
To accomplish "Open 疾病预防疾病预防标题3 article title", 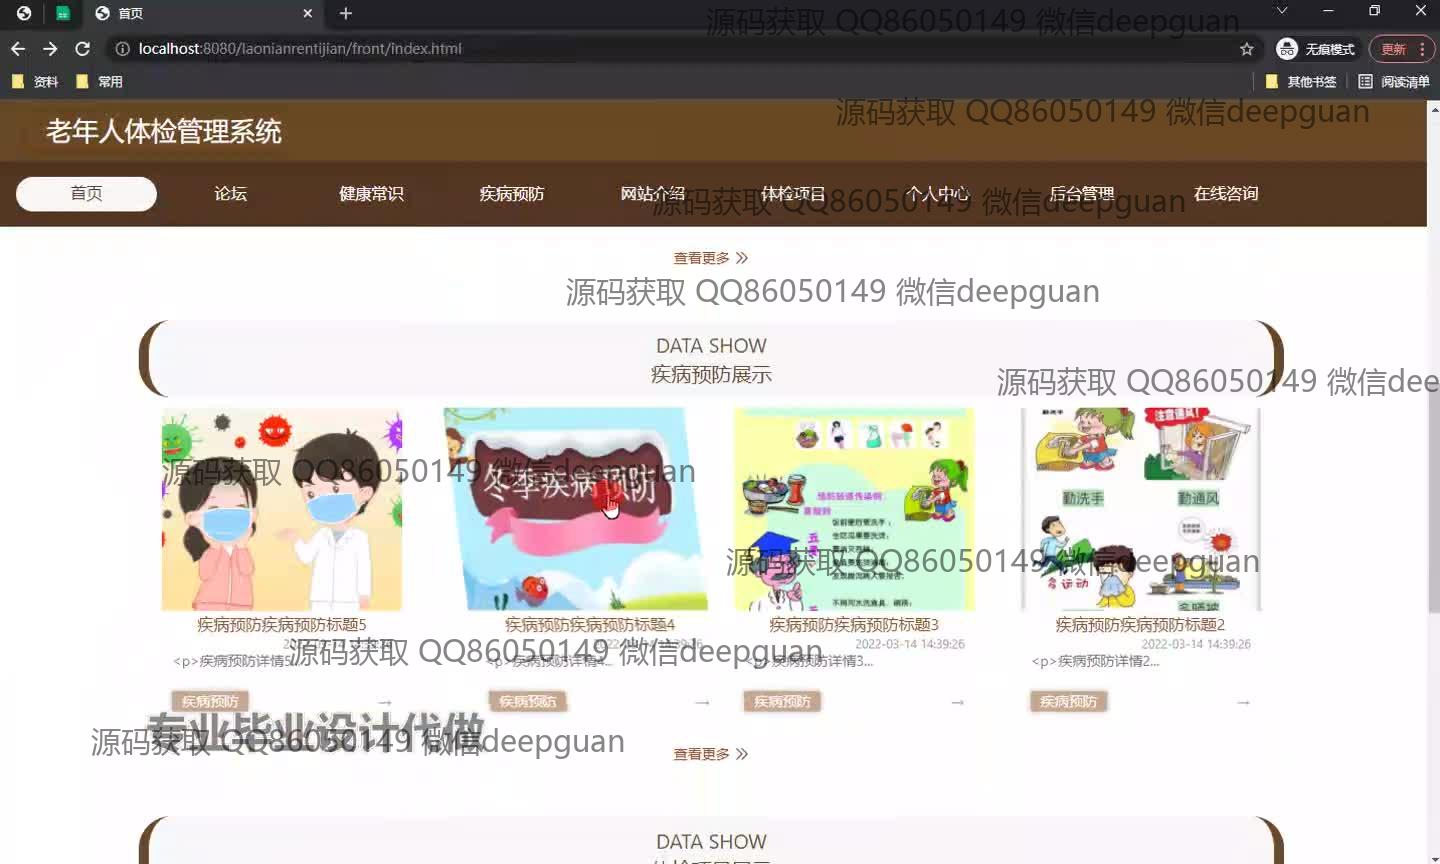I will (x=853, y=625).
